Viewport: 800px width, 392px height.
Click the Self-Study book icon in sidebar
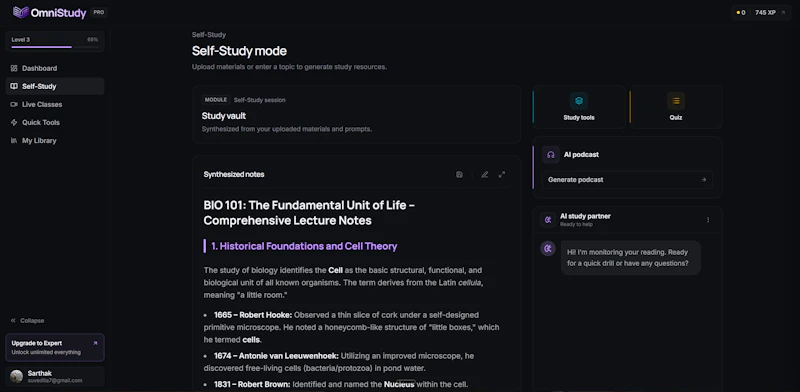(14, 86)
